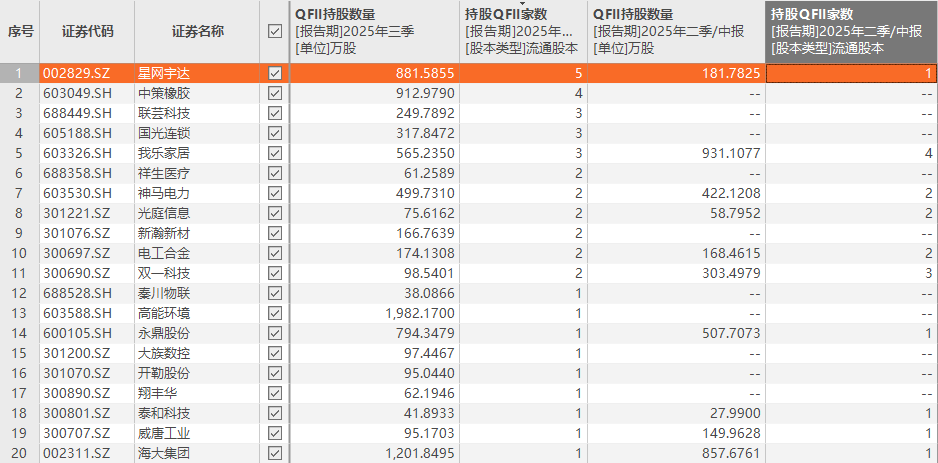Click the value 912.9790
The height and width of the screenshot is (463, 938).
pyautogui.click(x=425, y=93)
